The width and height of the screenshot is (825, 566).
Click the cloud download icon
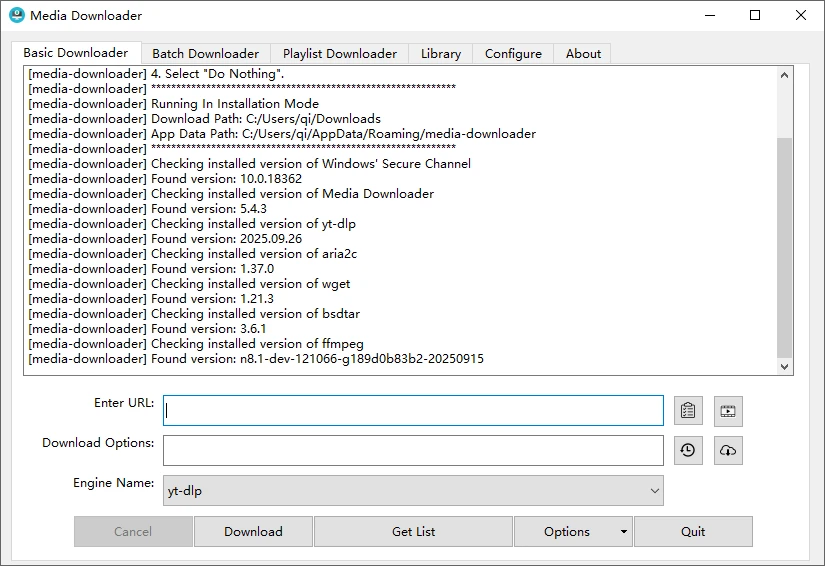pyautogui.click(x=728, y=451)
